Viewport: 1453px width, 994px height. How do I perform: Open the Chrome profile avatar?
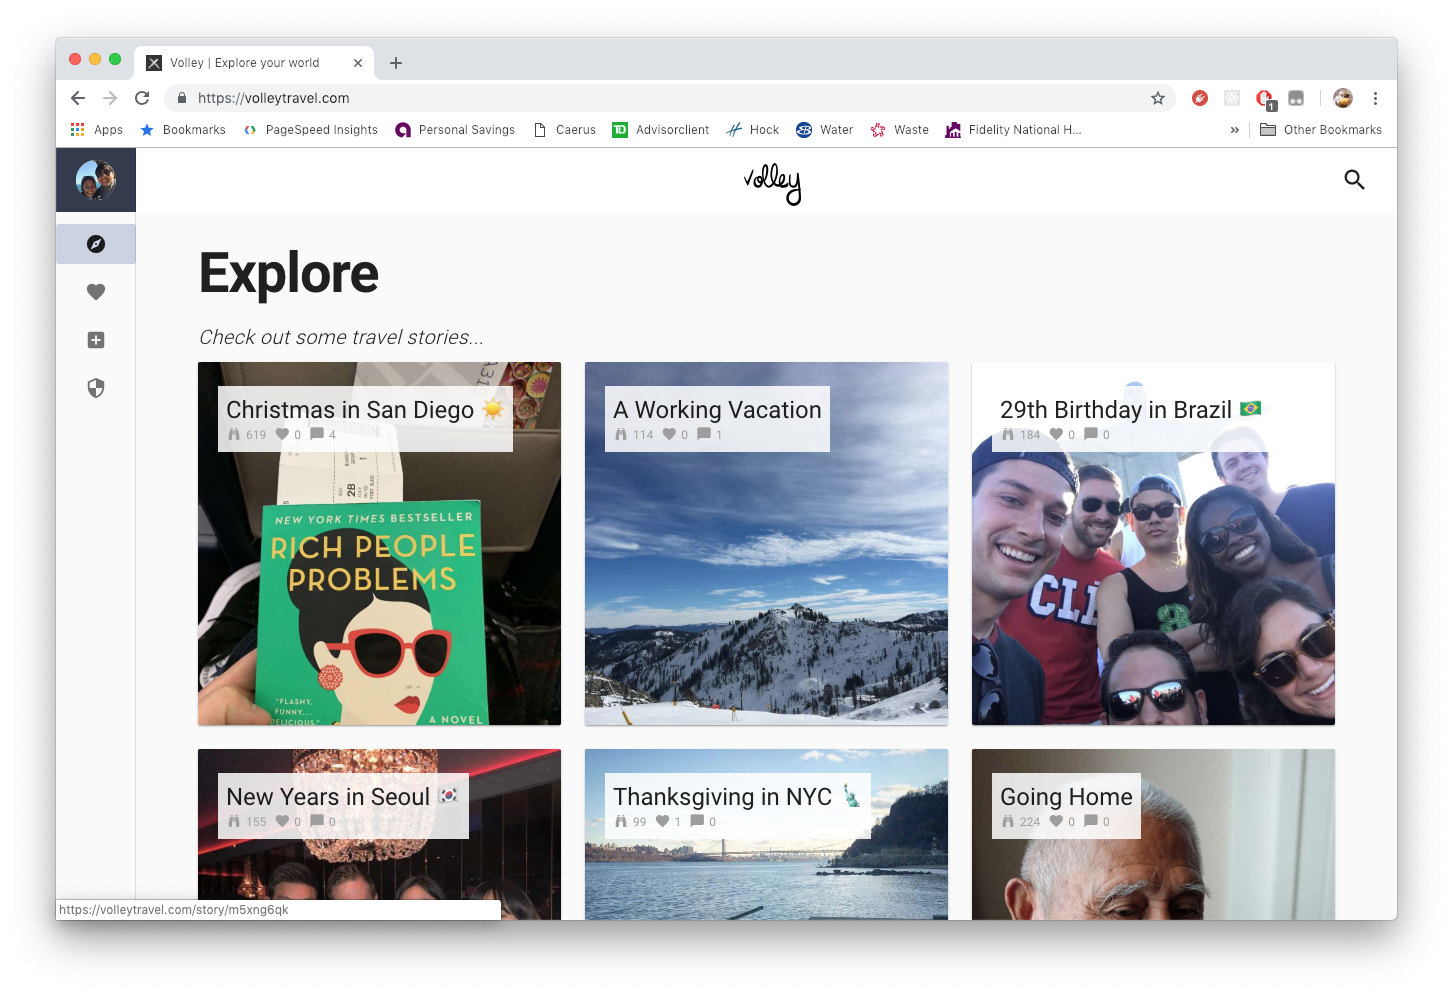coord(1343,98)
